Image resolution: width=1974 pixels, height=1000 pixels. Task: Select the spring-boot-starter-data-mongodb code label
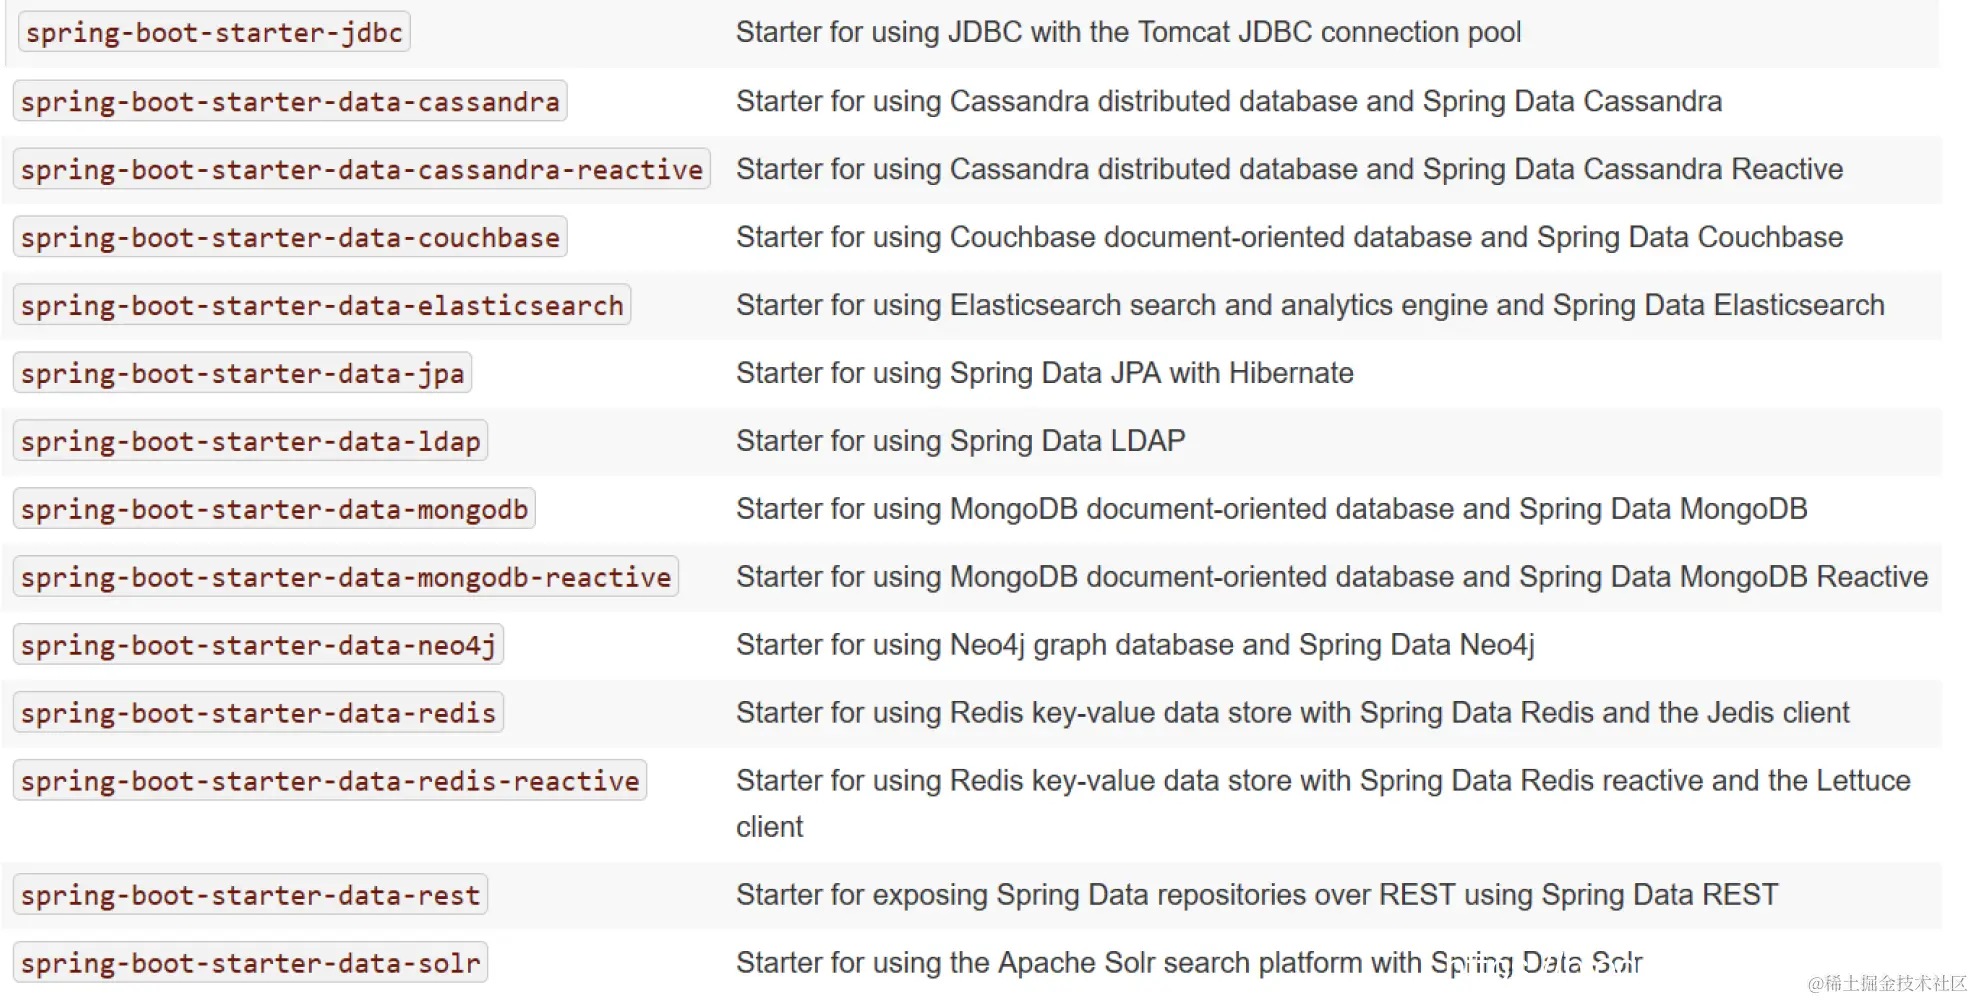pyautogui.click(x=274, y=510)
